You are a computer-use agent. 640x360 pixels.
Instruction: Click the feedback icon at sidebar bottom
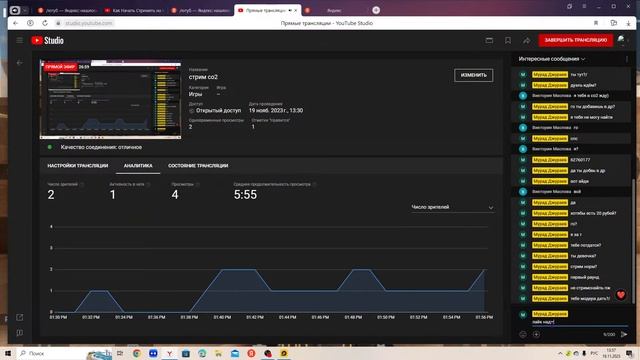point(20,333)
